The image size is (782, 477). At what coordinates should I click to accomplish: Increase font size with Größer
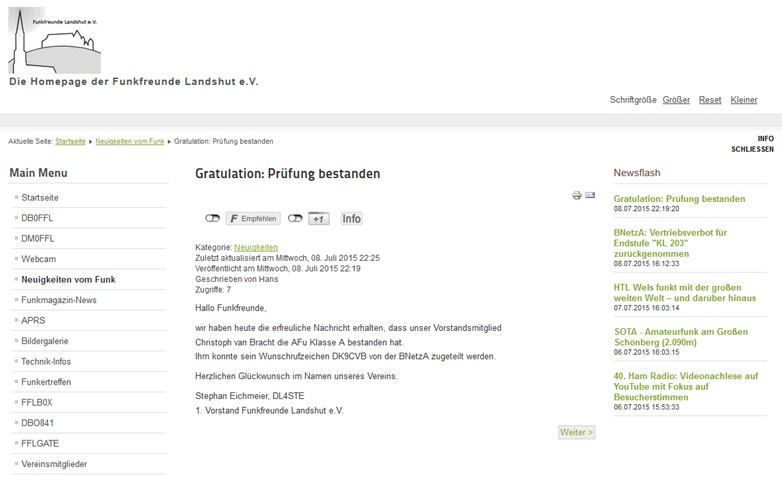tap(676, 100)
